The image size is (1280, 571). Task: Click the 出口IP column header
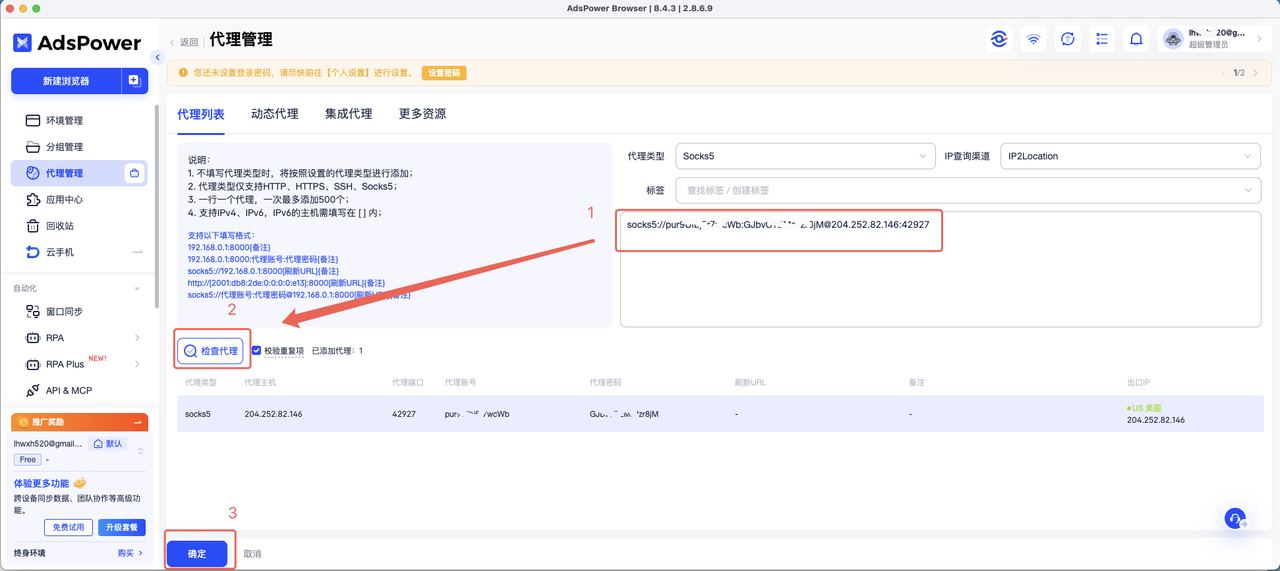pyautogui.click(x=1138, y=383)
